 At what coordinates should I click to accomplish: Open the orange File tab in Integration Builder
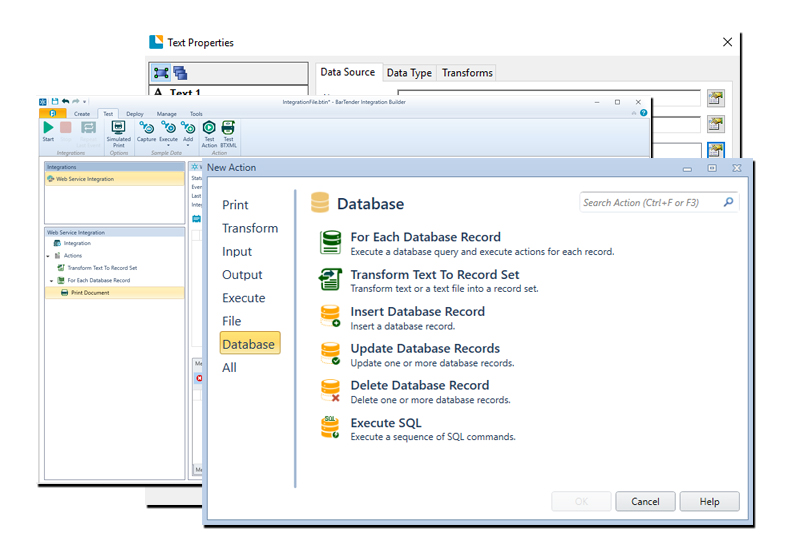53,113
